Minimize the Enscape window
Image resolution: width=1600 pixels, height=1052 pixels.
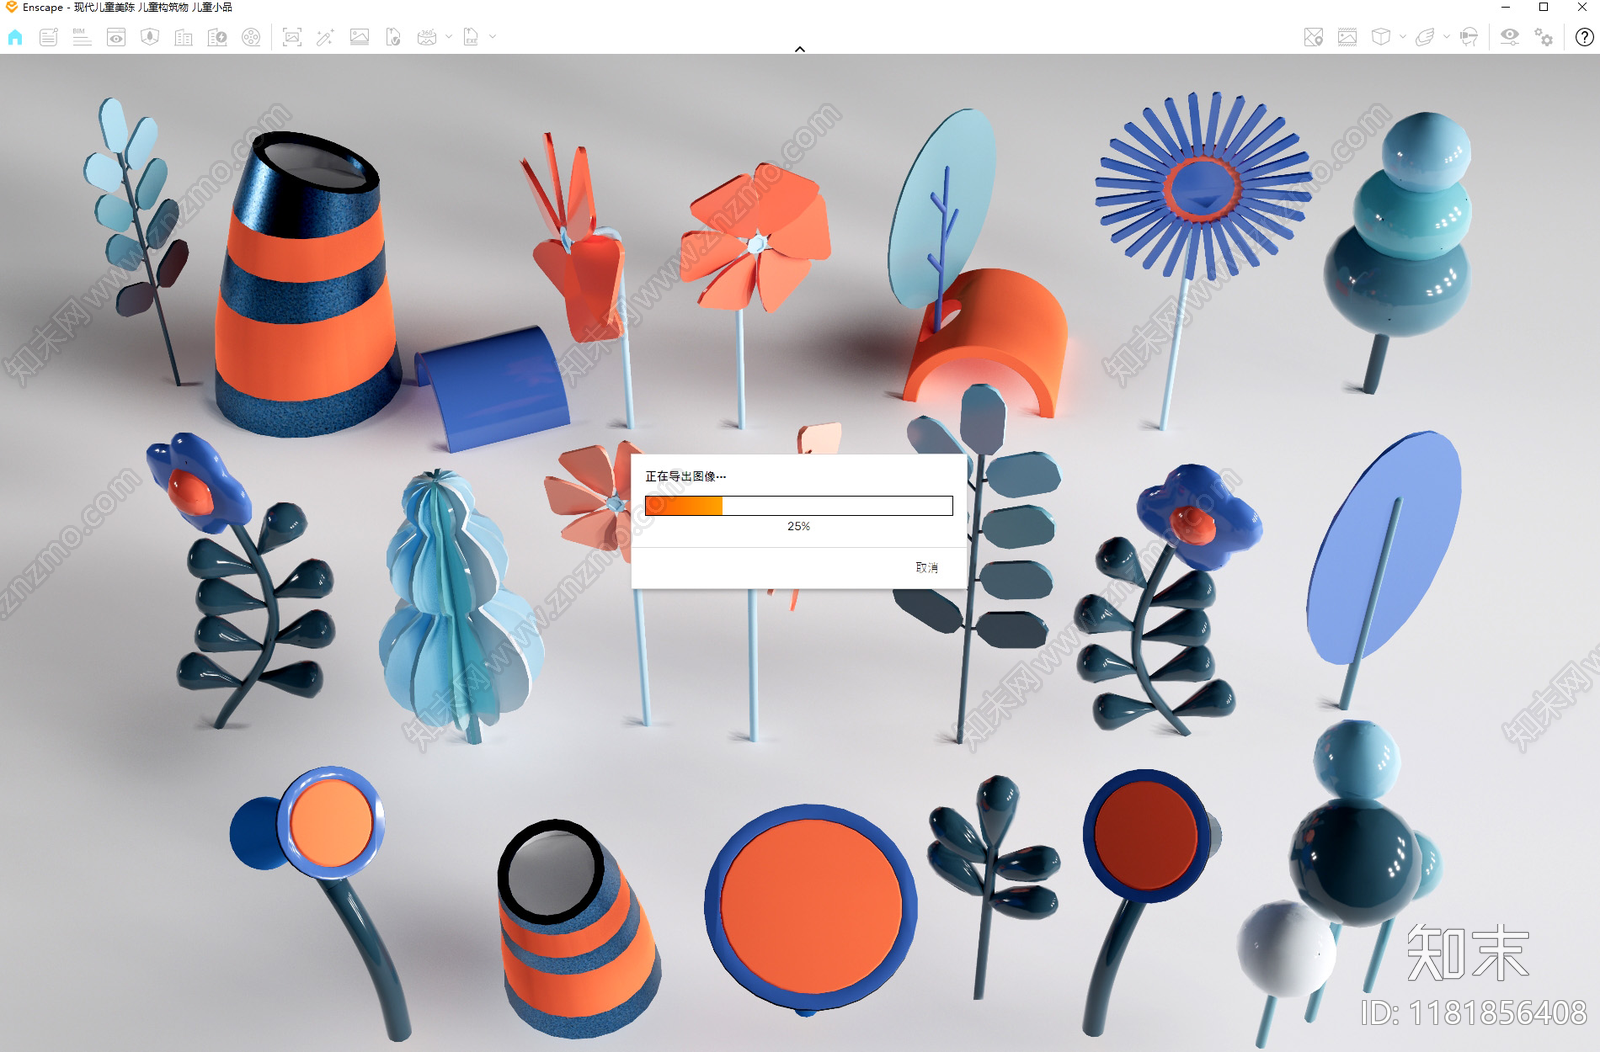pyautogui.click(x=1506, y=7)
